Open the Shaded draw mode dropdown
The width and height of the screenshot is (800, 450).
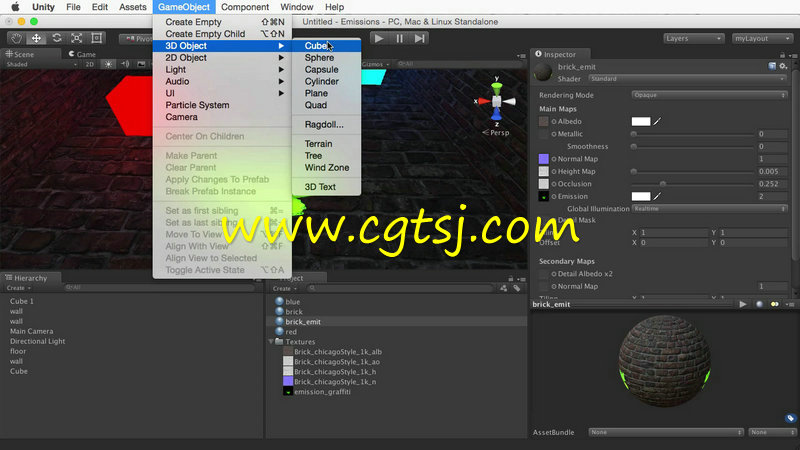[x=41, y=64]
